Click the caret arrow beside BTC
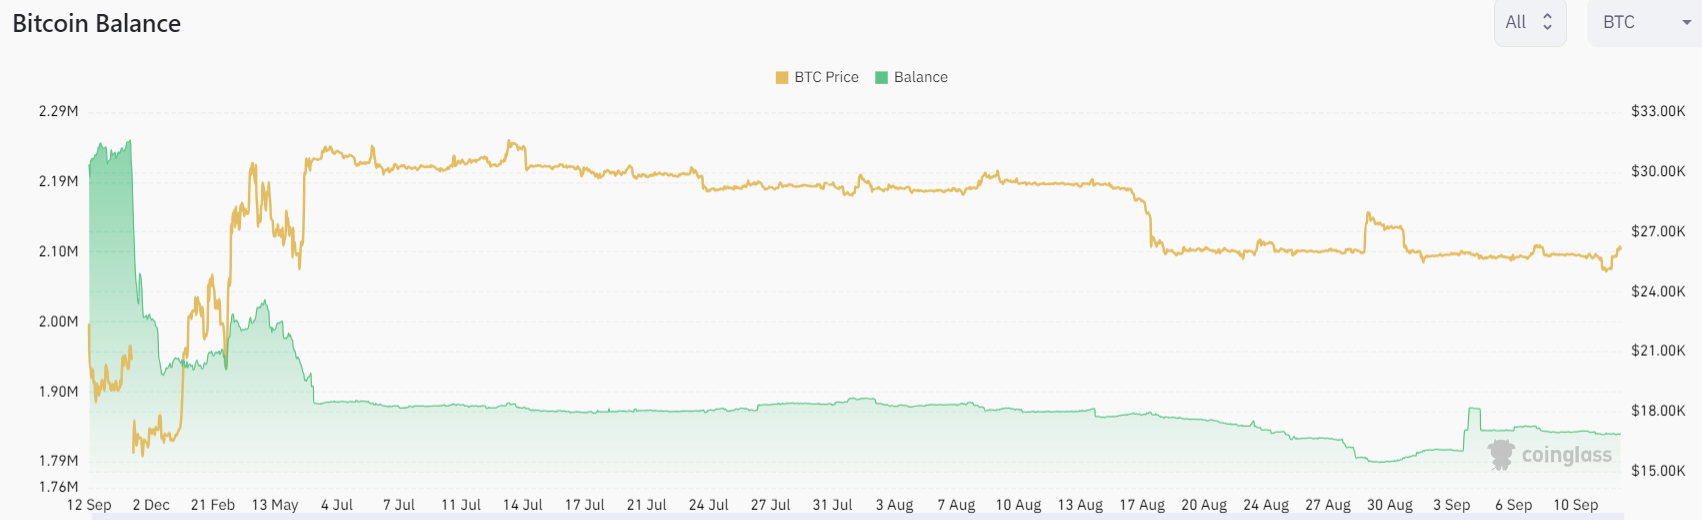The height and width of the screenshot is (520, 1702). [x=1687, y=23]
